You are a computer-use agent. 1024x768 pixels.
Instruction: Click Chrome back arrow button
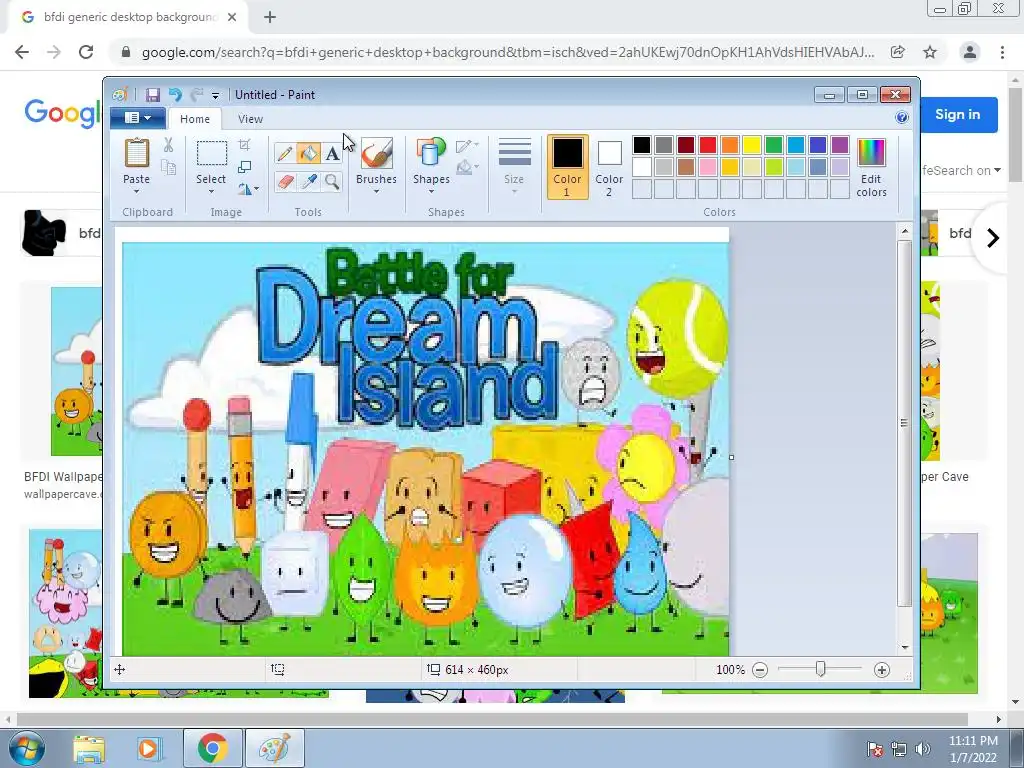point(22,52)
